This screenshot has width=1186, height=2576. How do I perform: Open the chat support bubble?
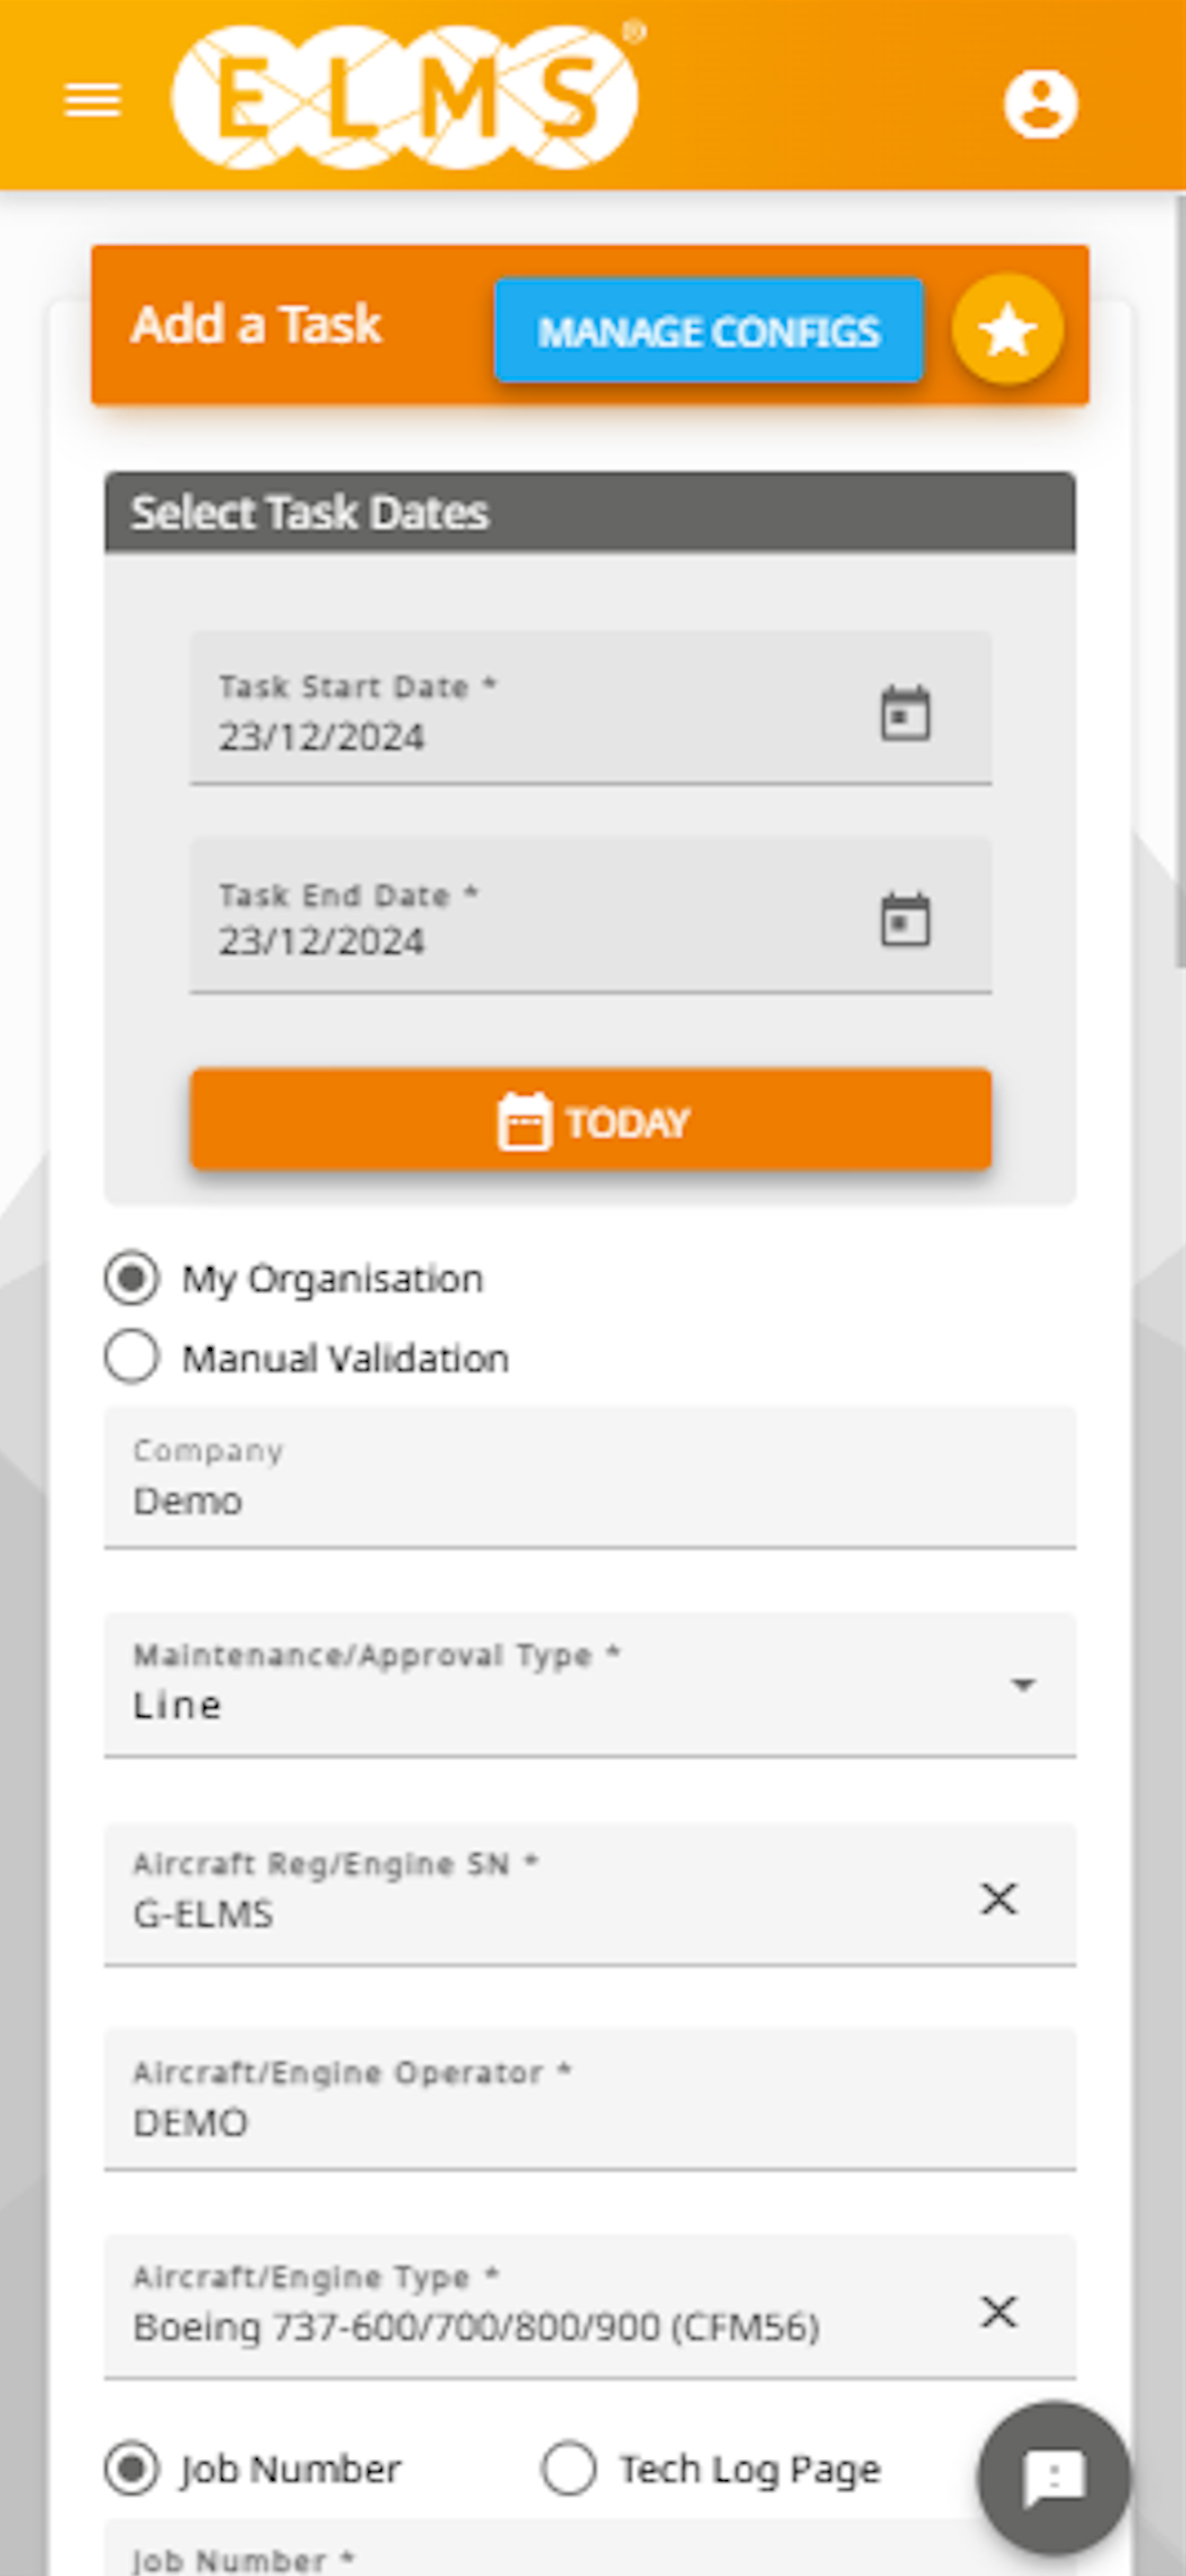pos(1054,2478)
